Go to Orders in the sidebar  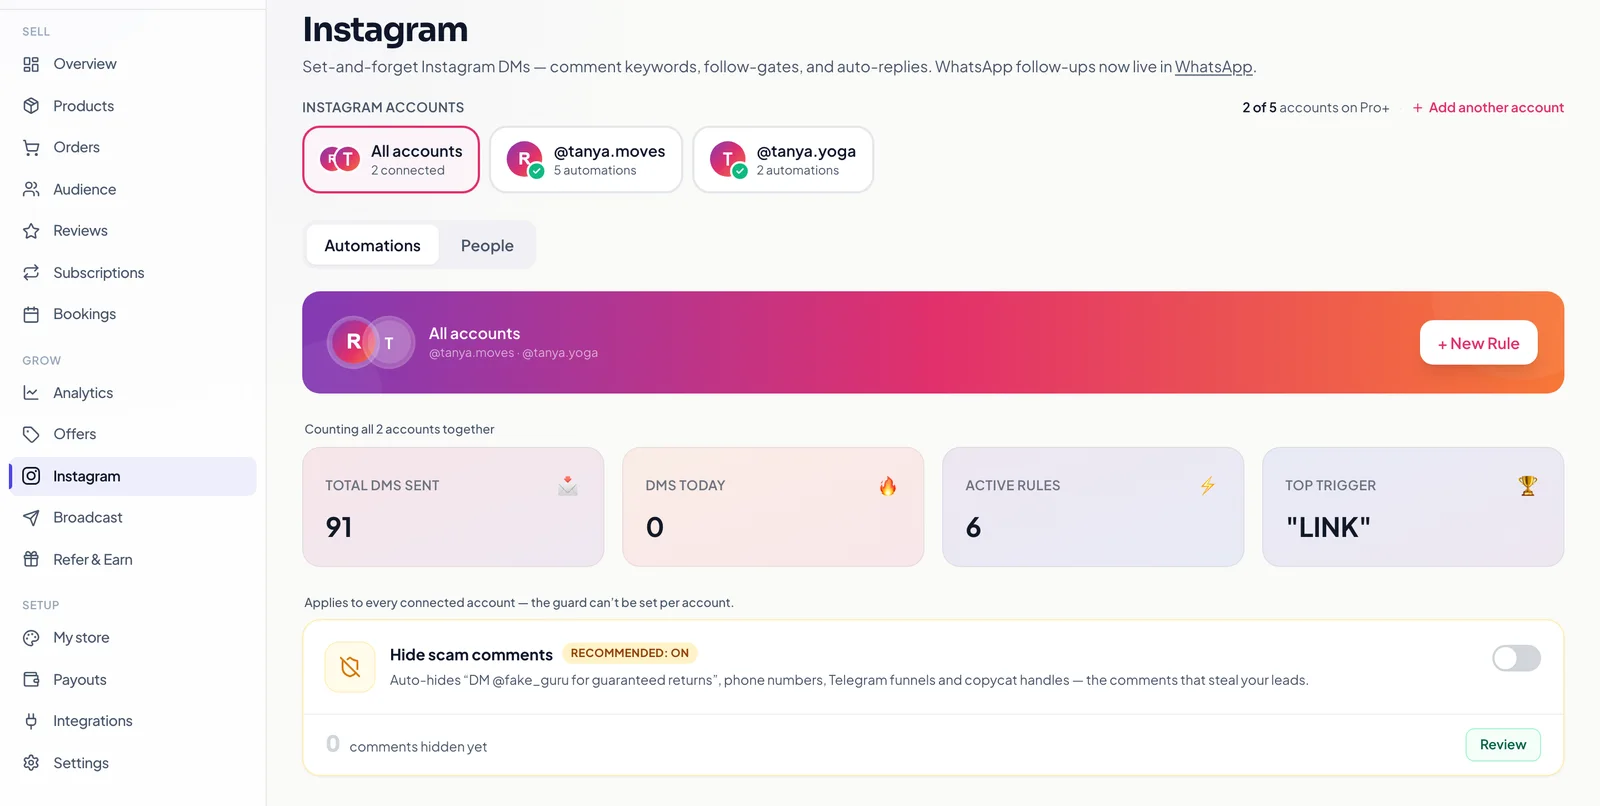[133, 147]
